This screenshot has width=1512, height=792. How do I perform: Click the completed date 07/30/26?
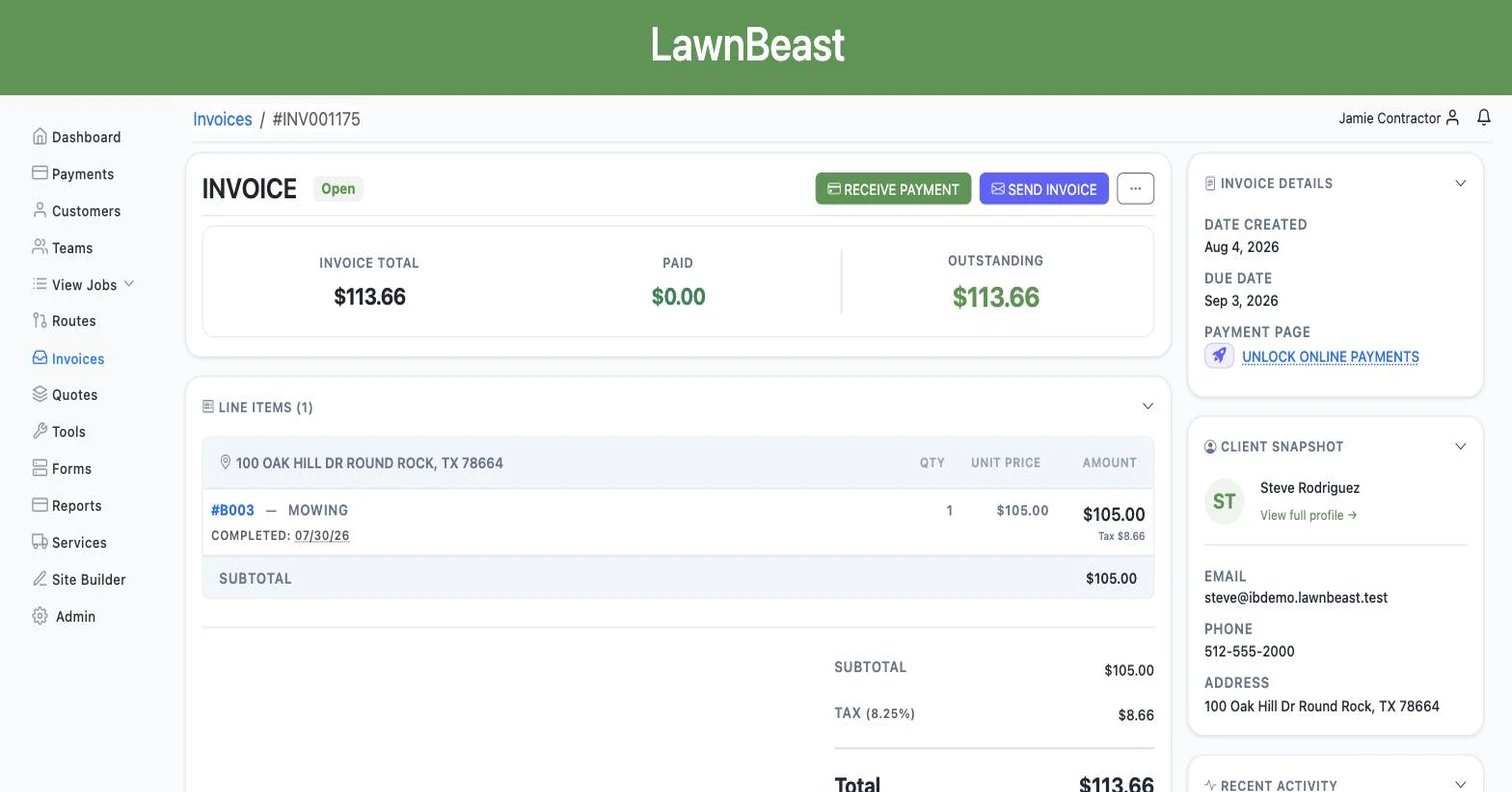click(x=322, y=536)
